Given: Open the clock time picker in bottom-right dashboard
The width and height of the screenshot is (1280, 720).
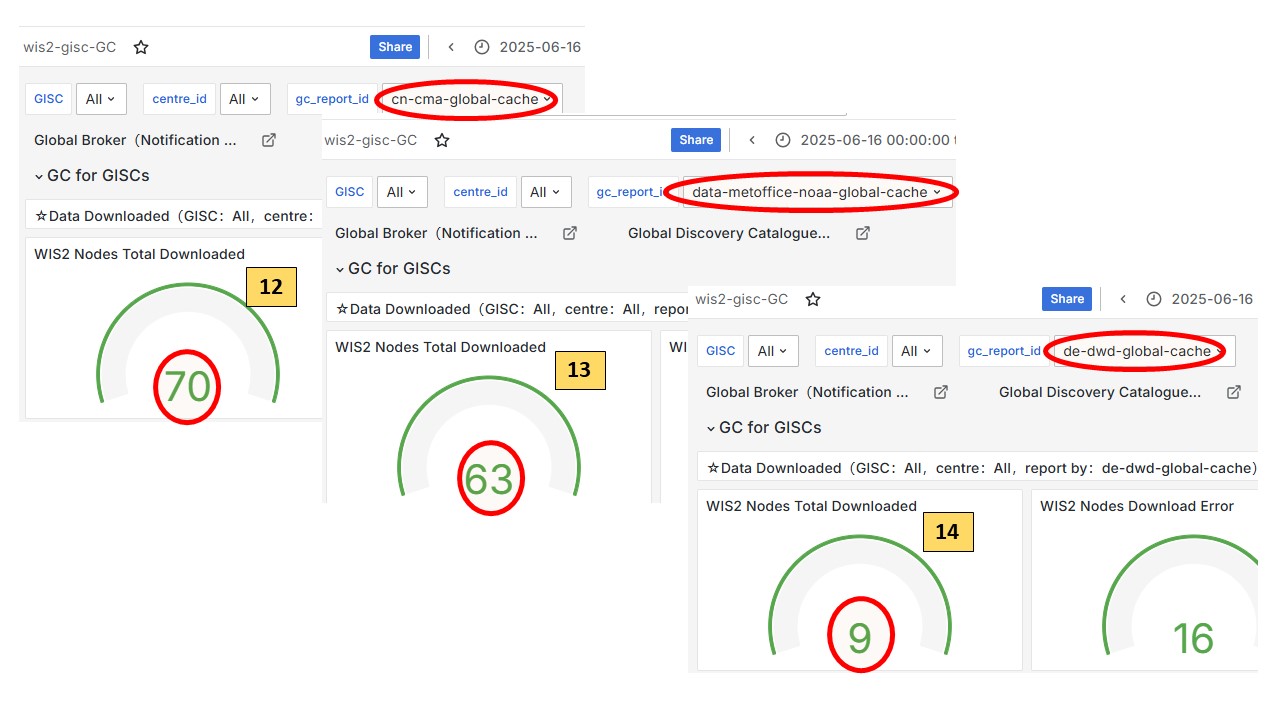Looking at the screenshot, I should (1154, 299).
